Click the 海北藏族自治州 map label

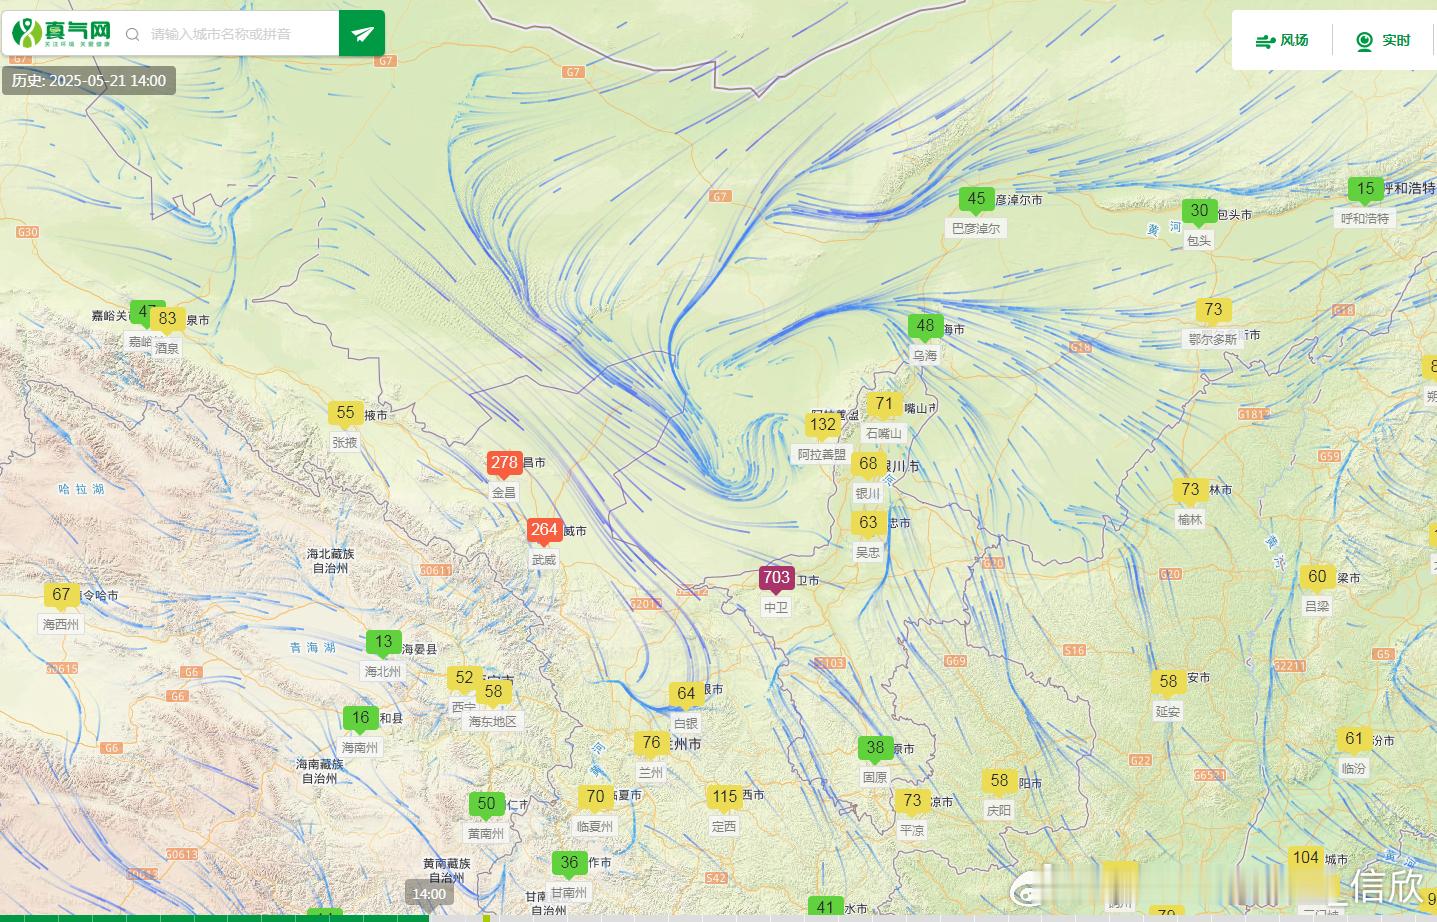click(331, 561)
